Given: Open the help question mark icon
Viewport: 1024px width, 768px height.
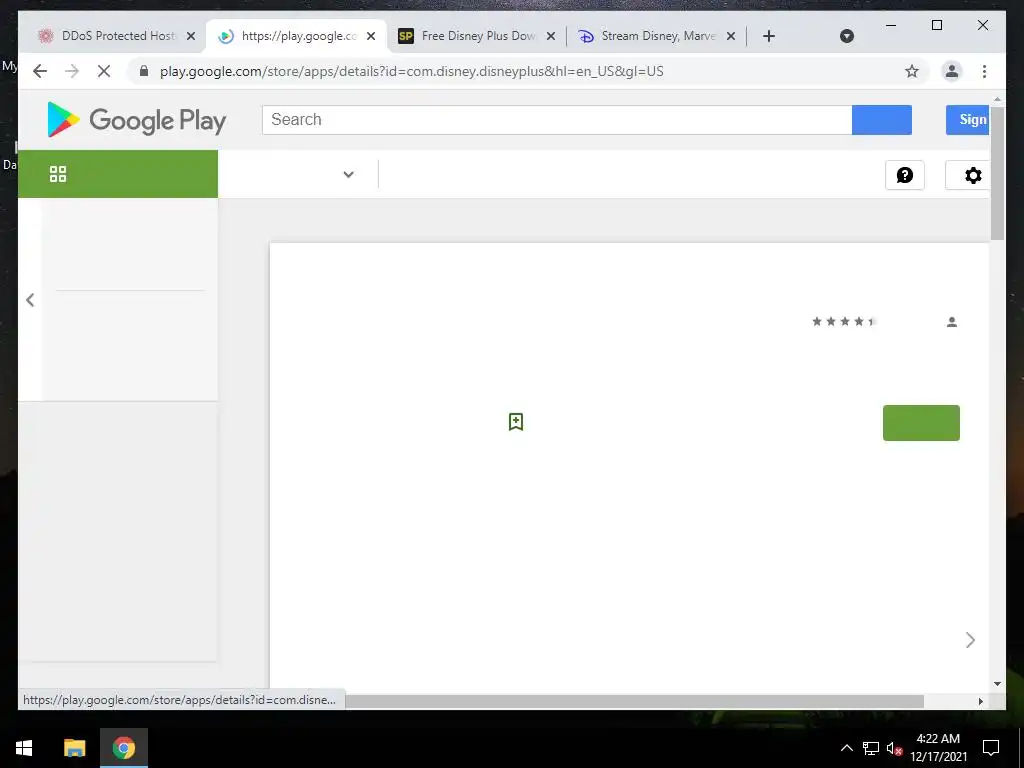Looking at the screenshot, I should tap(904, 175).
